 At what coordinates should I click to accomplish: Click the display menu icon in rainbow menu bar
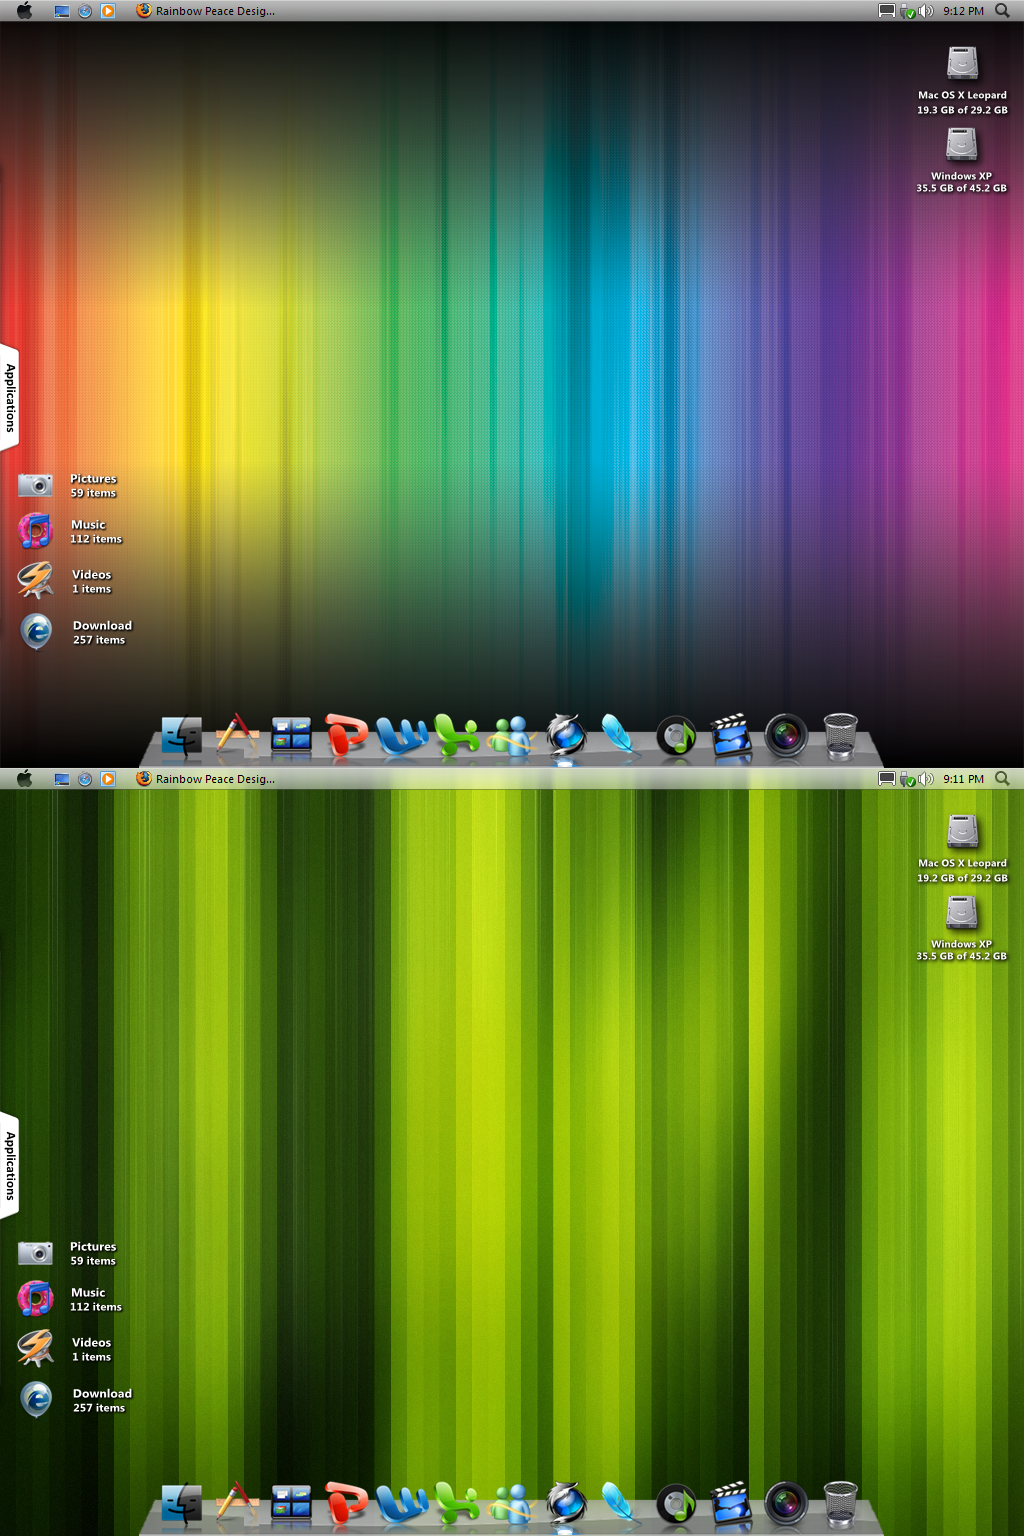click(x=886, y=11)
